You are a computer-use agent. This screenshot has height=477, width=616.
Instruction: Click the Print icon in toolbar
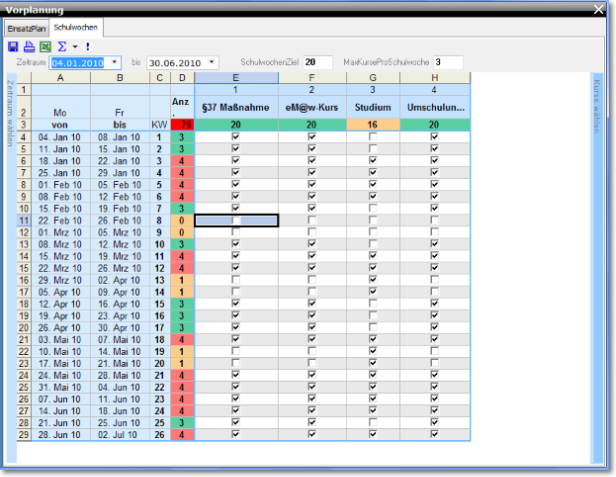(x=29, y=46)
